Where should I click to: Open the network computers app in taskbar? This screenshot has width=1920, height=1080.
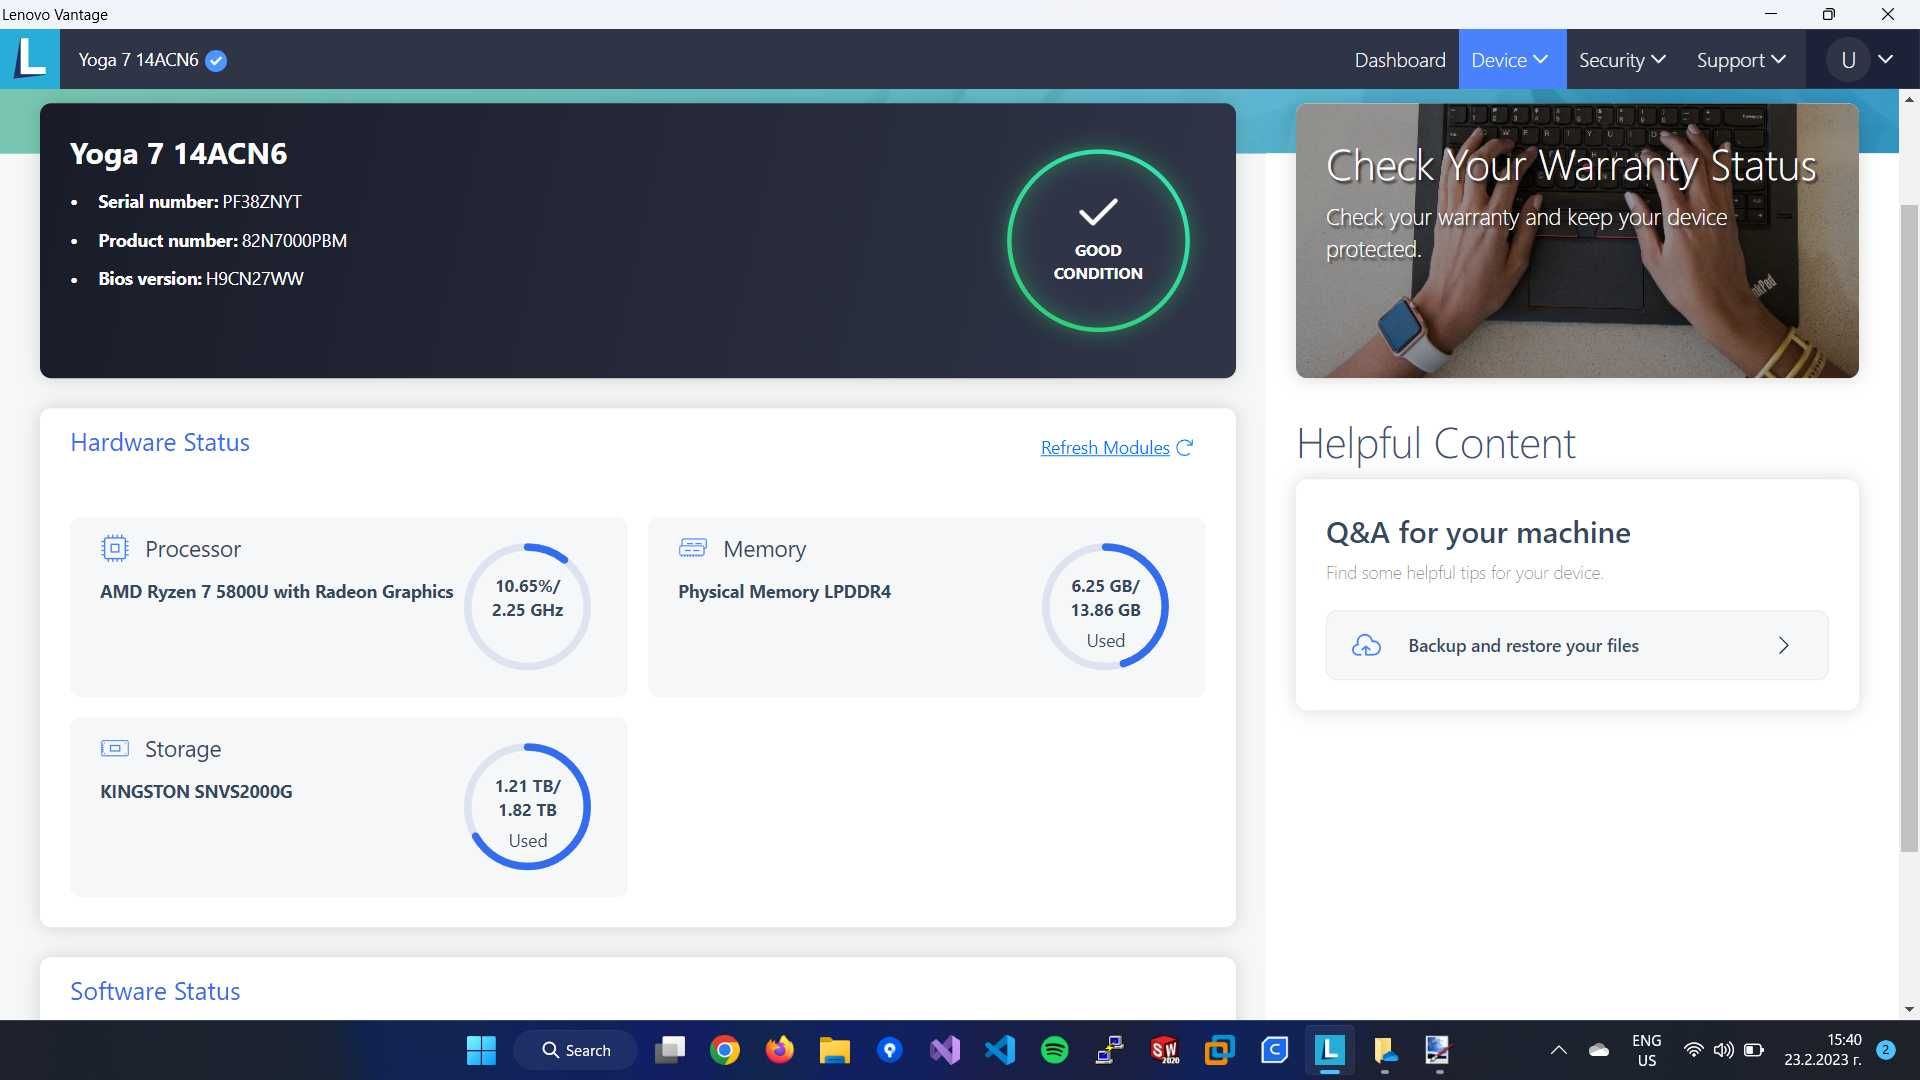1110,1050
